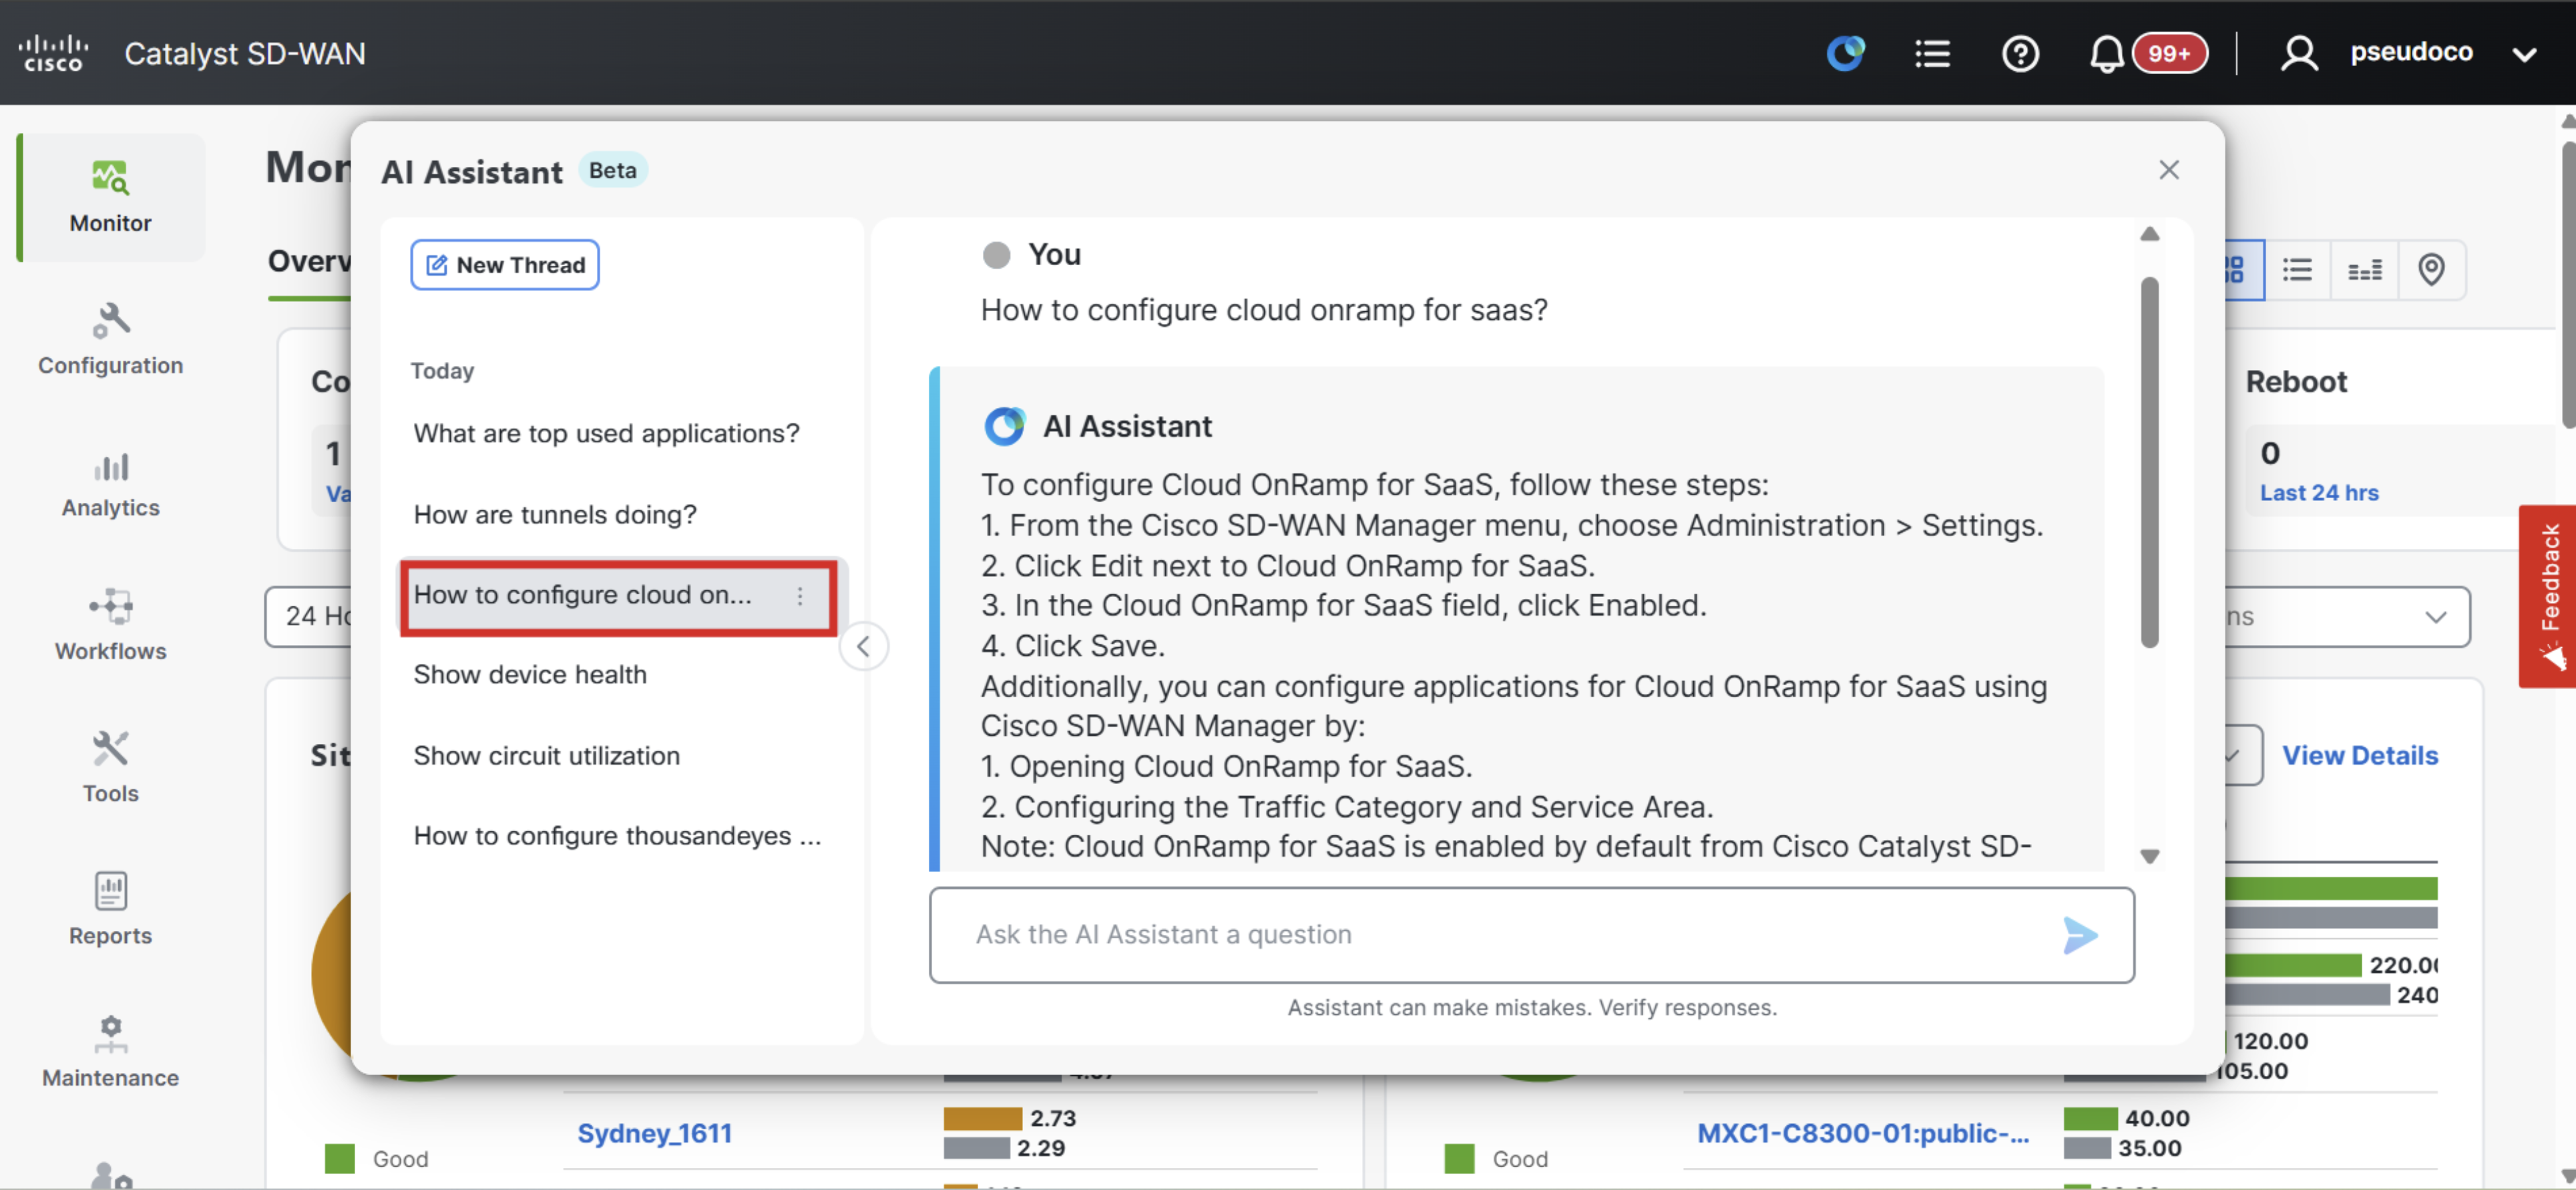This screenshot has height=1190, width=2576.
Task: Open the Tools sidebar section
Action: tap(110, 767)
